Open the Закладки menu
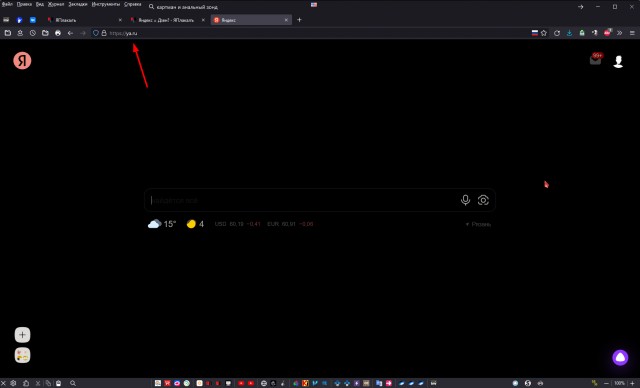This screenshot has width=640, height=388. pos(78,4)
